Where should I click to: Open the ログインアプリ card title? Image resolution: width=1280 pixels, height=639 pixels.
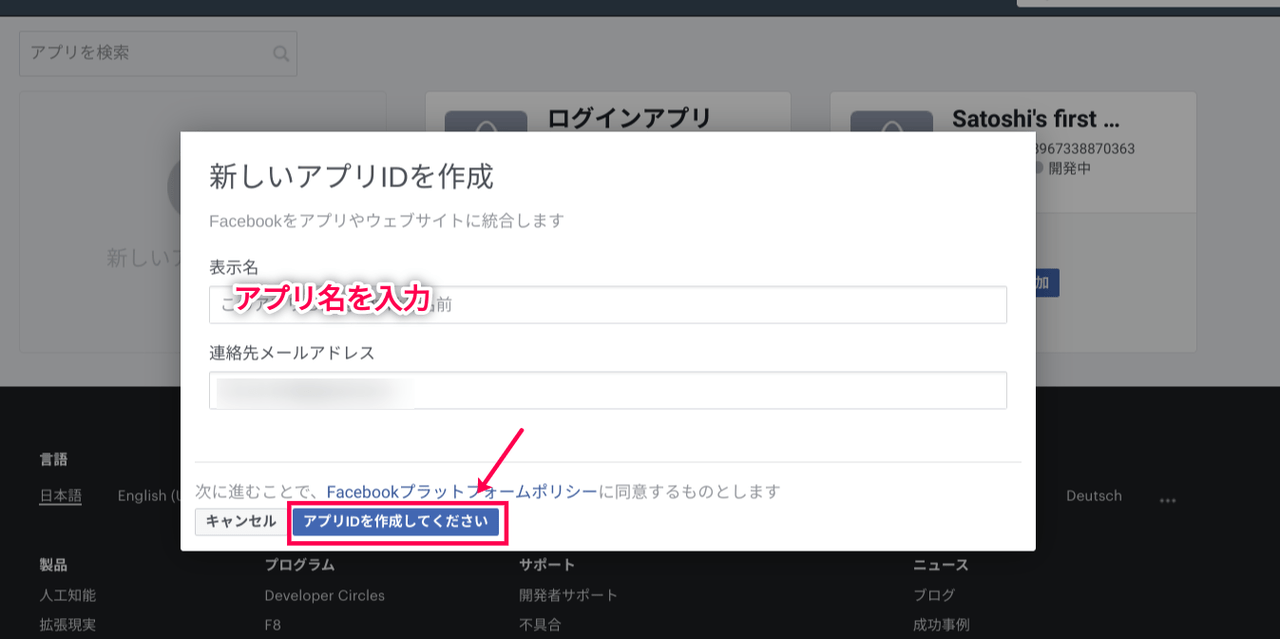pos(629,118)
